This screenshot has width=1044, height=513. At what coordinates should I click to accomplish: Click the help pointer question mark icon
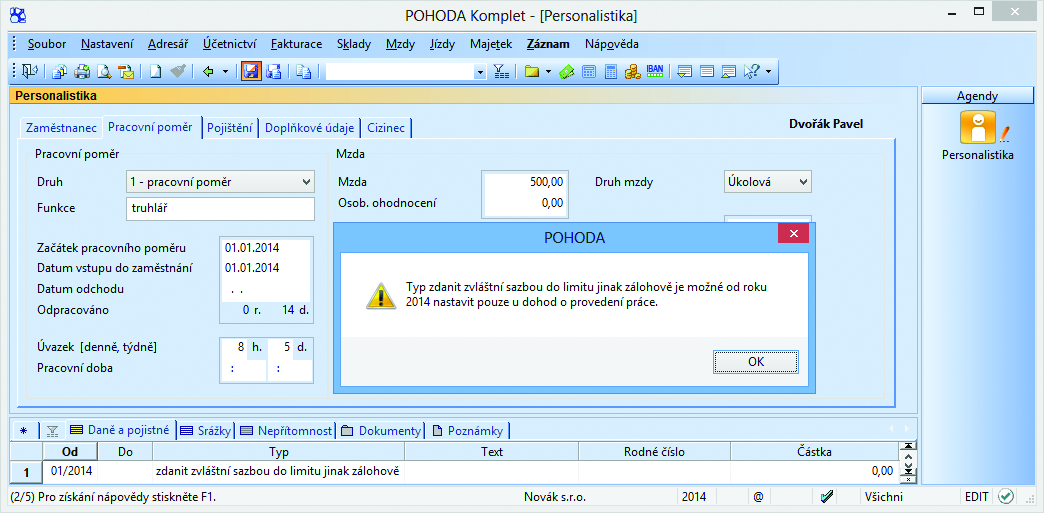click(751, 71)
